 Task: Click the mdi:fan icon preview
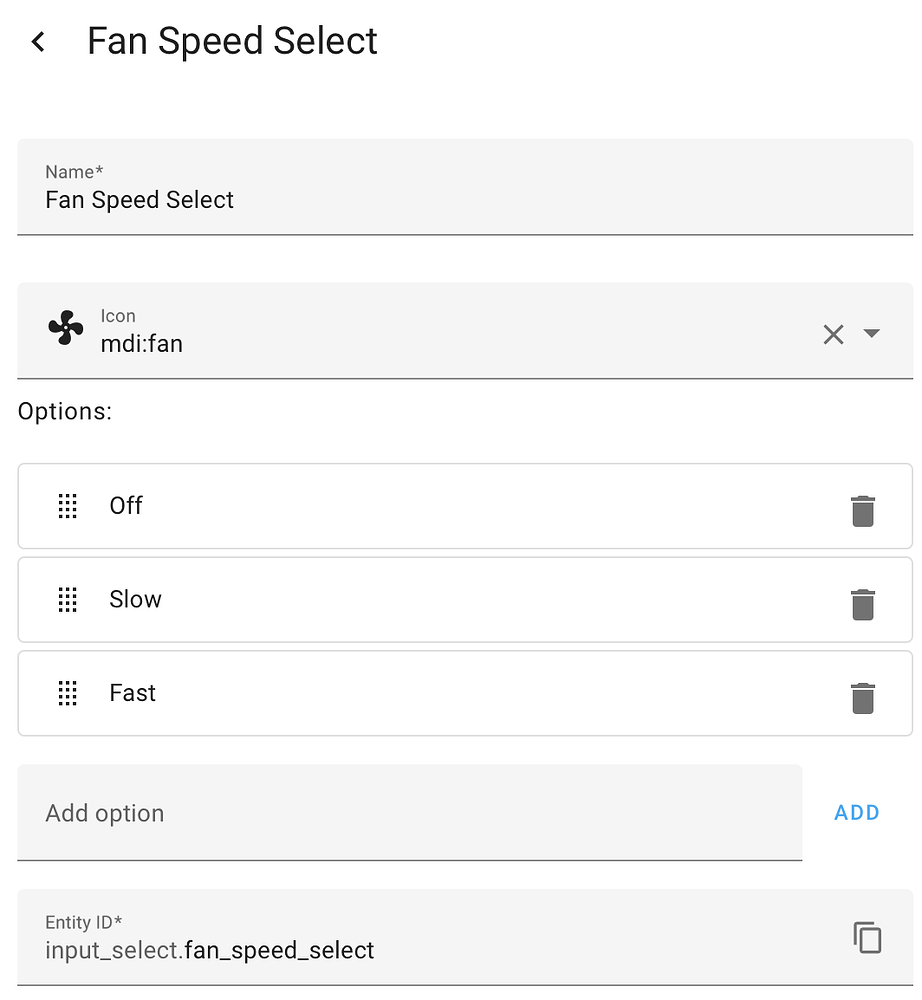pos(64,330)
